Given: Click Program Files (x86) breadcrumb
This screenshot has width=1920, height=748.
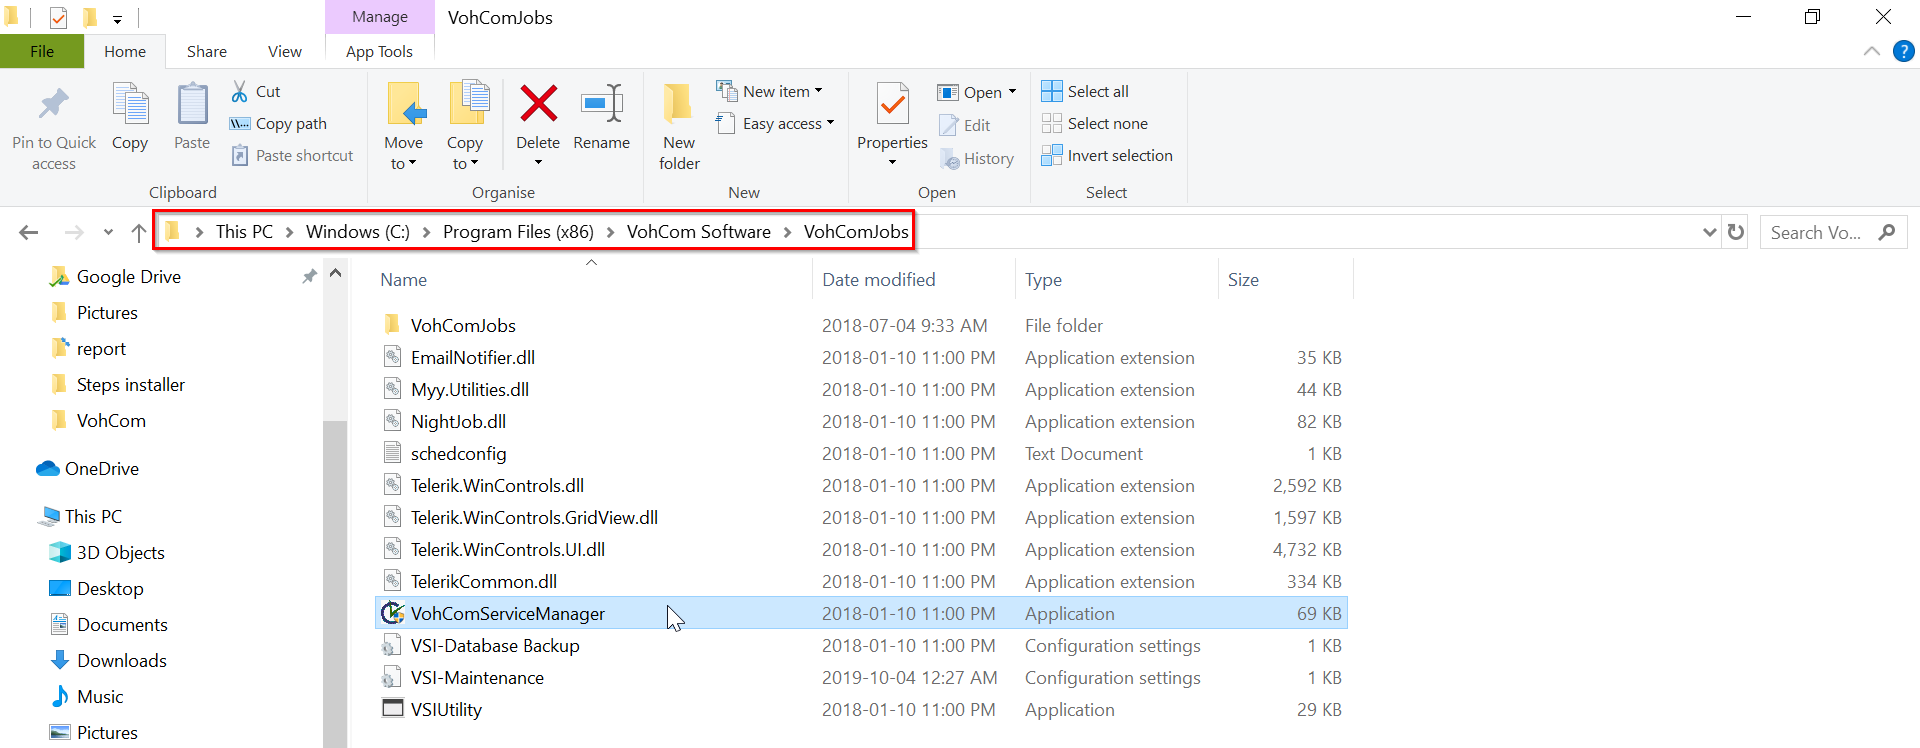Looking at the screenshot, I should tap(518, 232).
